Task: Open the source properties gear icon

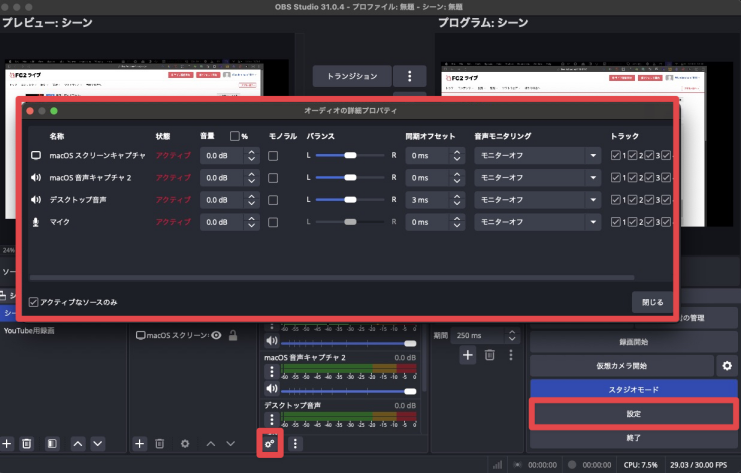Action: pos(184,442)
